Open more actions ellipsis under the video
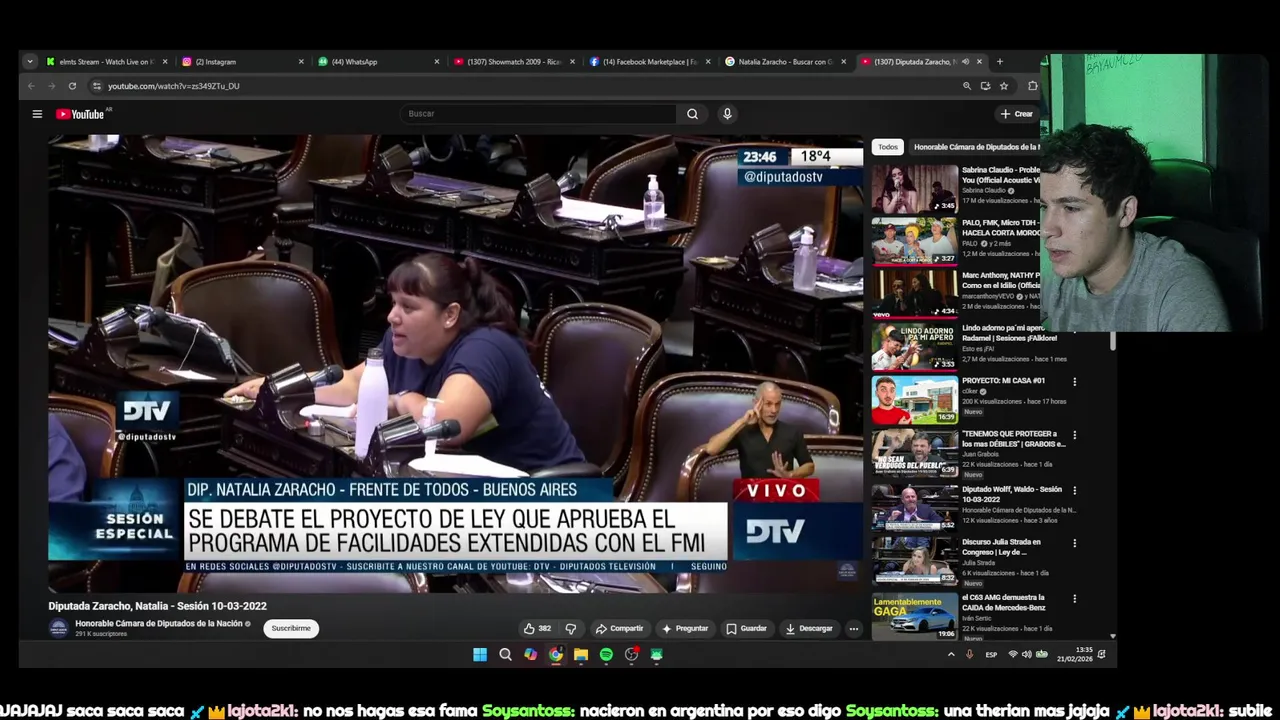The image size is (1280, 720). (853, 628)
